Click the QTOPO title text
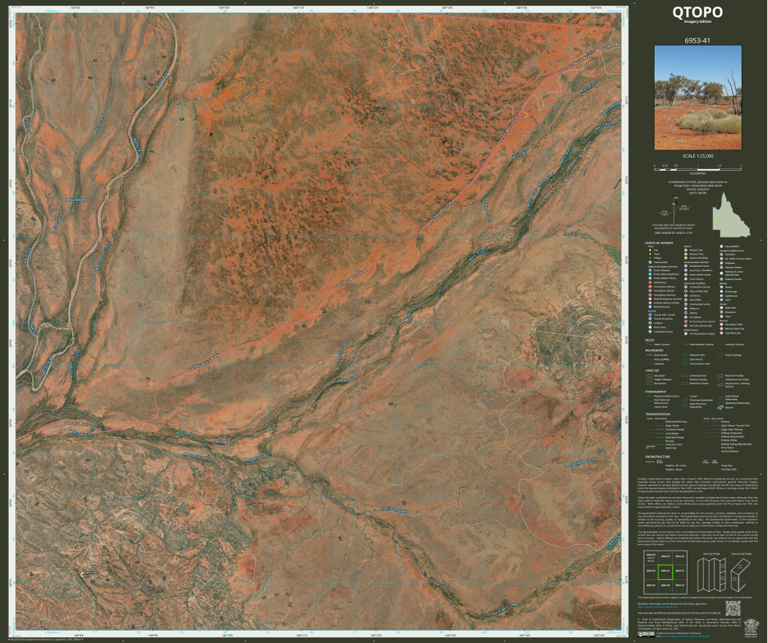The image size is (768, 643). click(x=697, y=12)
